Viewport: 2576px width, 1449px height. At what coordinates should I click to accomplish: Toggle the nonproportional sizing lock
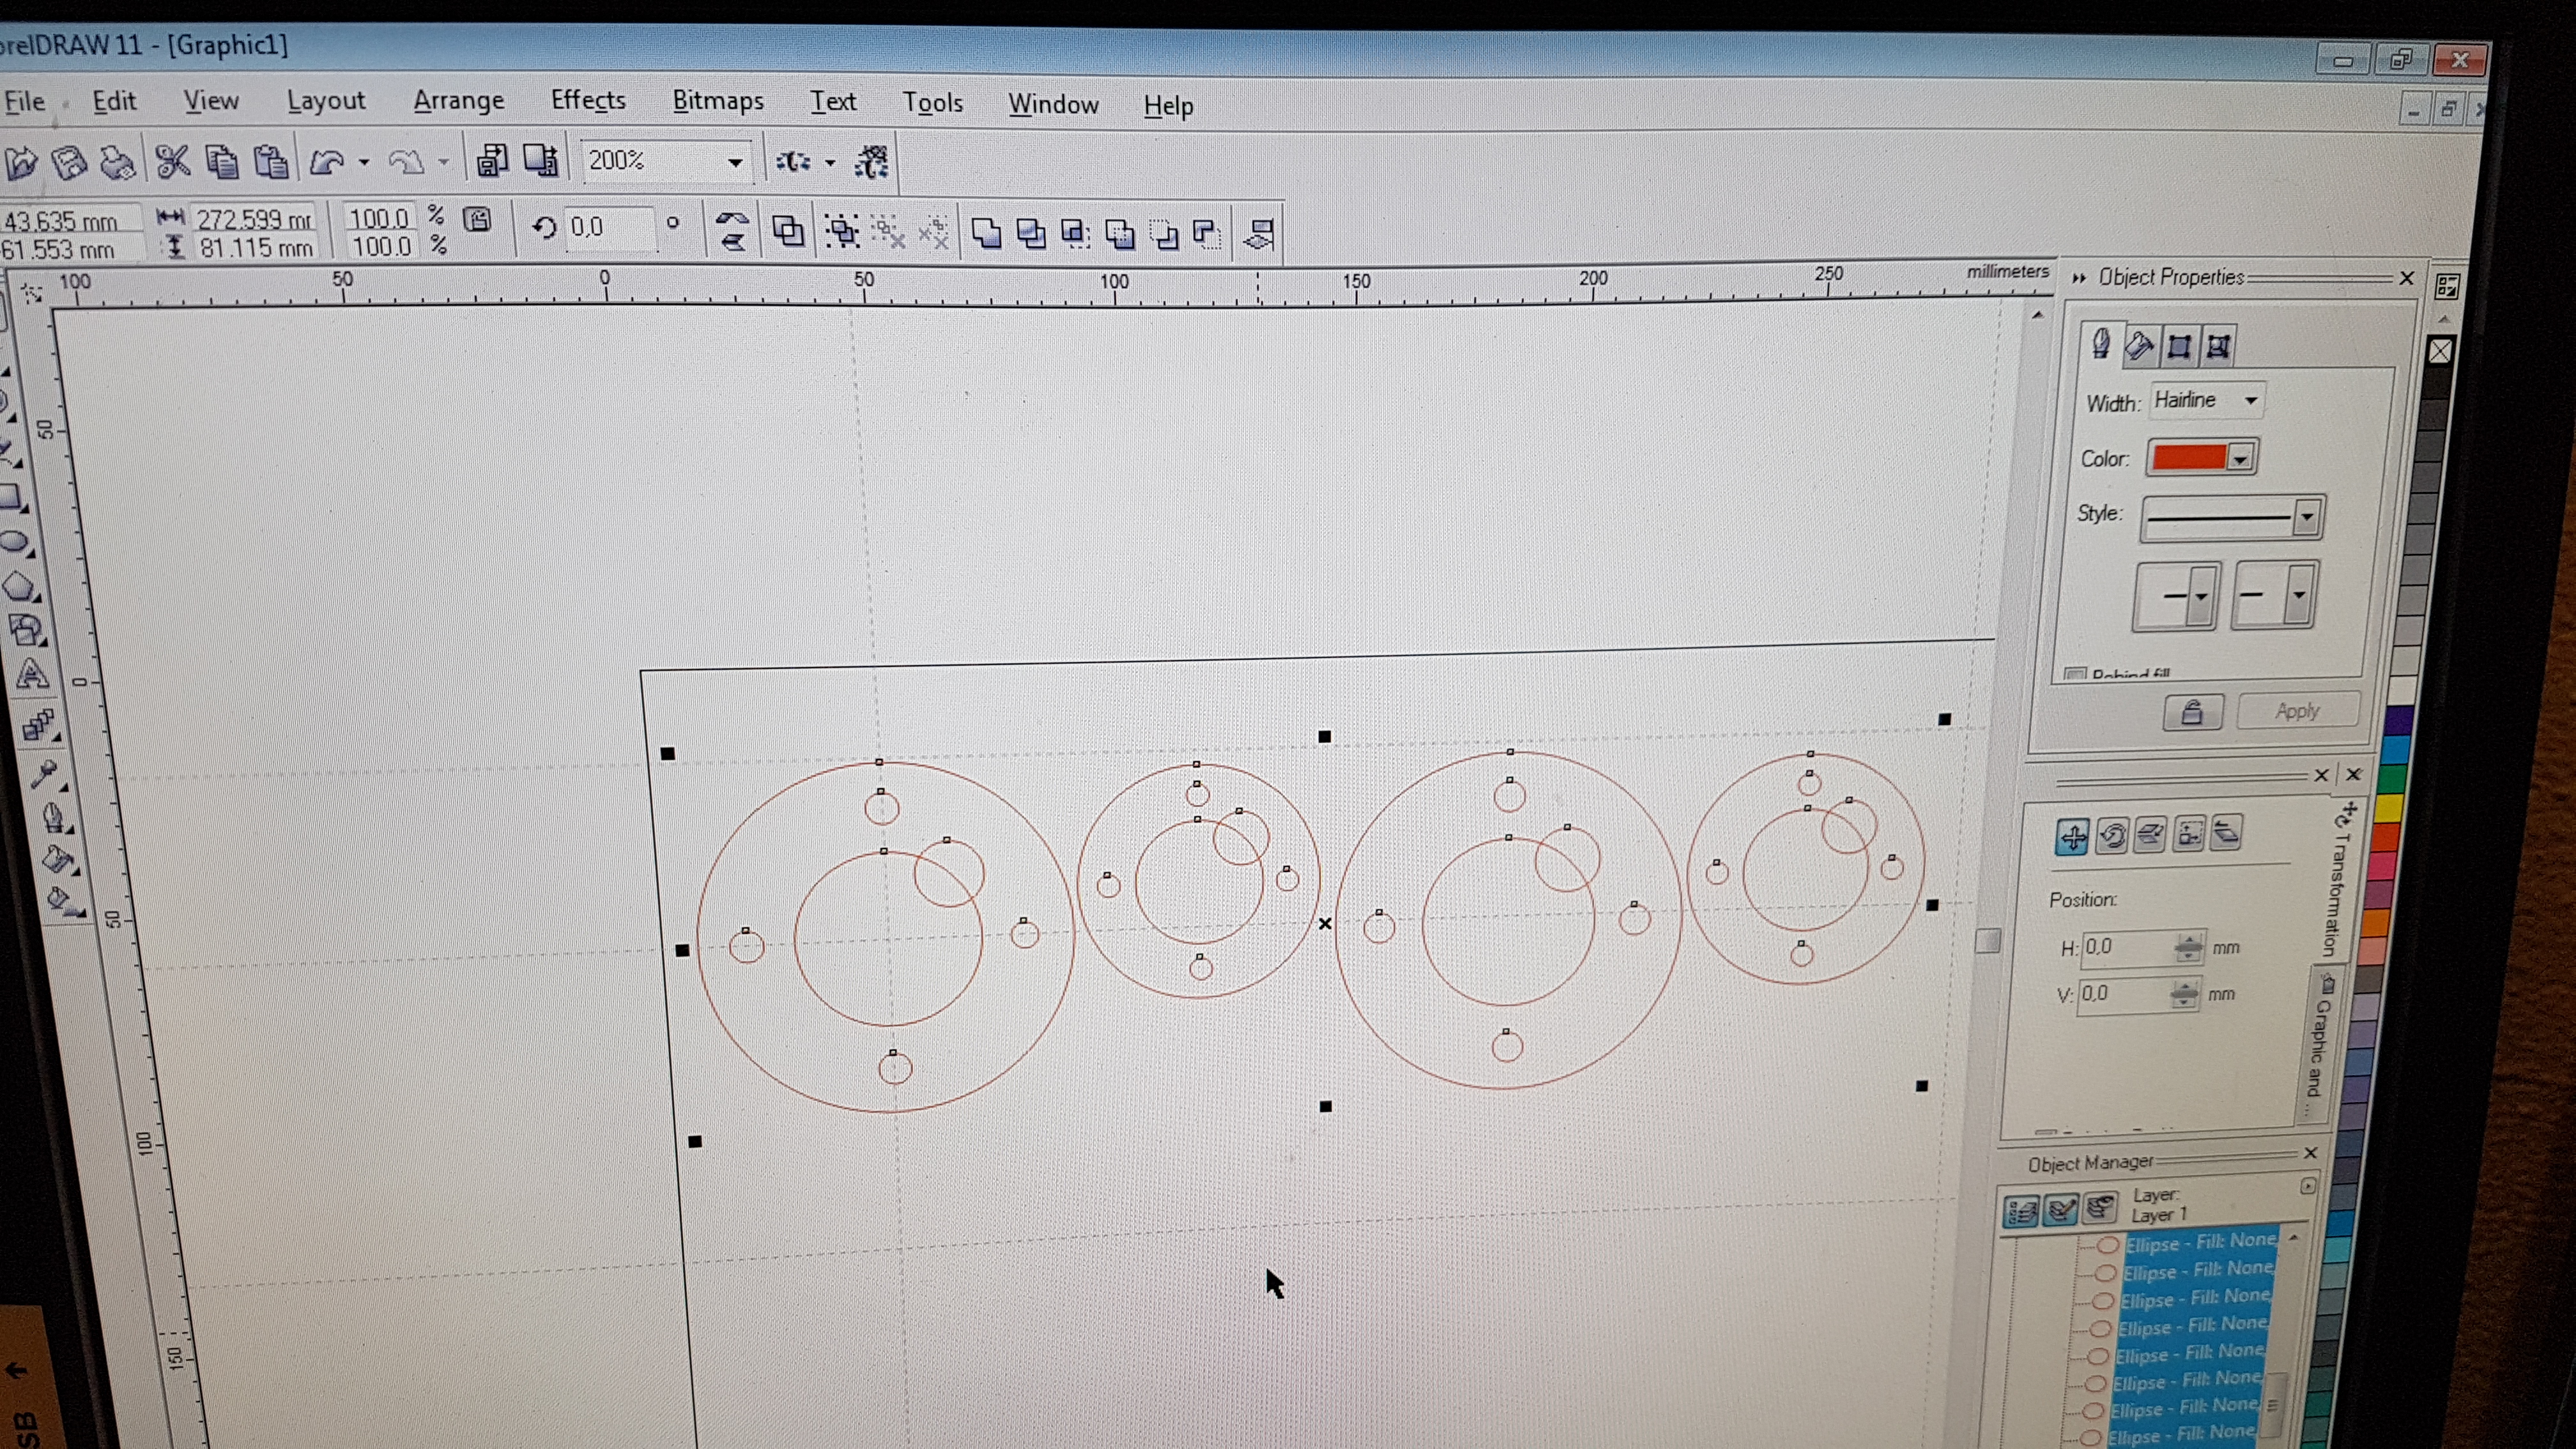coord(478,220)
